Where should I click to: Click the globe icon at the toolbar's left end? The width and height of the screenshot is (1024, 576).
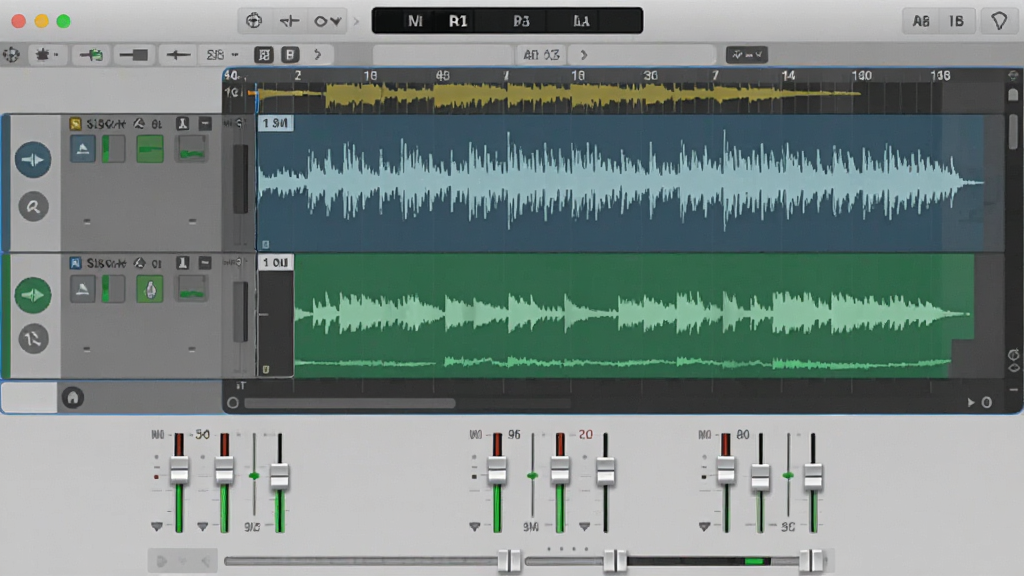pyautogui.click(x=11, y=55)
